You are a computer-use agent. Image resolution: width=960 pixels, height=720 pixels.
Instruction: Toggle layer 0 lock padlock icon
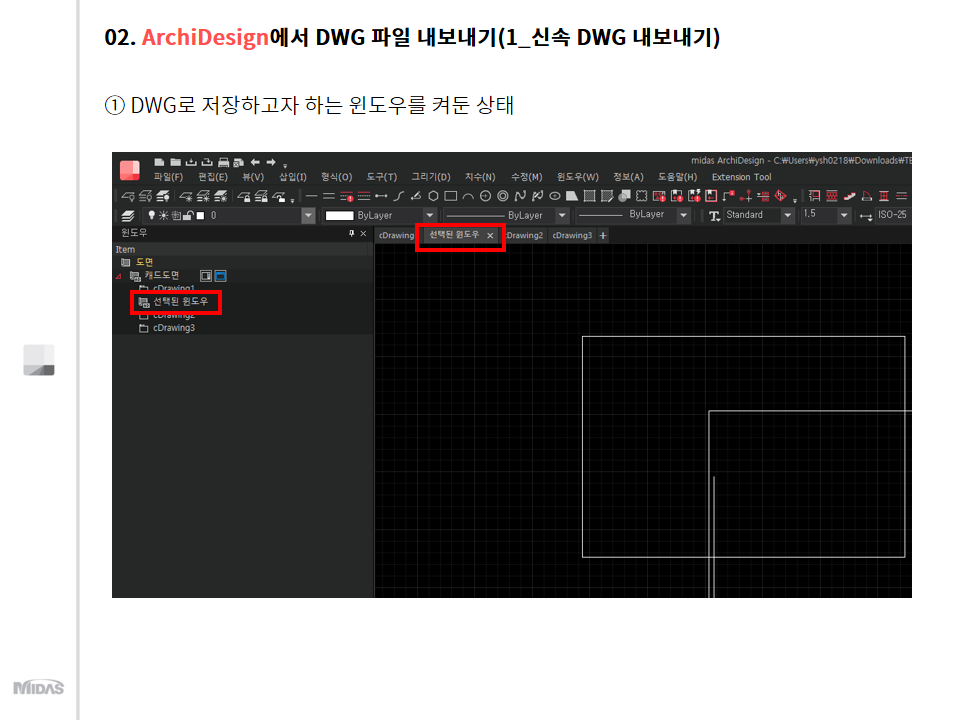(189, 216)
